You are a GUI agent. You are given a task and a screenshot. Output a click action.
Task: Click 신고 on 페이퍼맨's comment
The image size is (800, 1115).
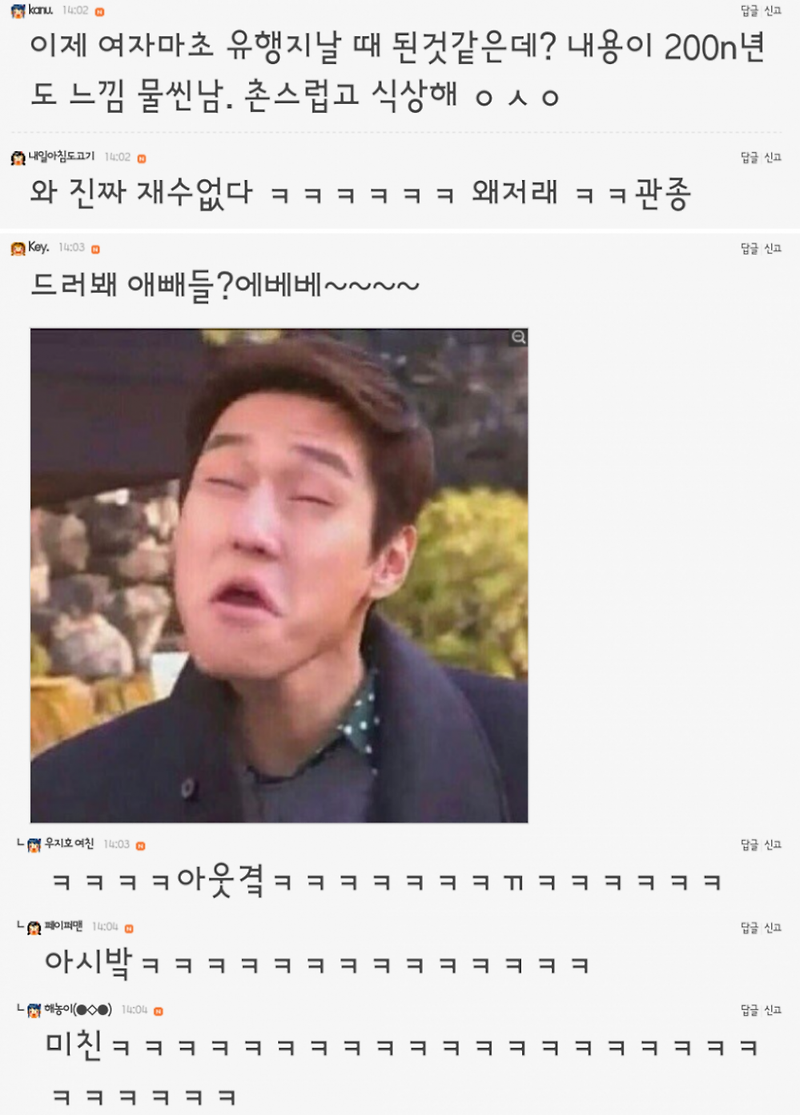coord(773,927)
